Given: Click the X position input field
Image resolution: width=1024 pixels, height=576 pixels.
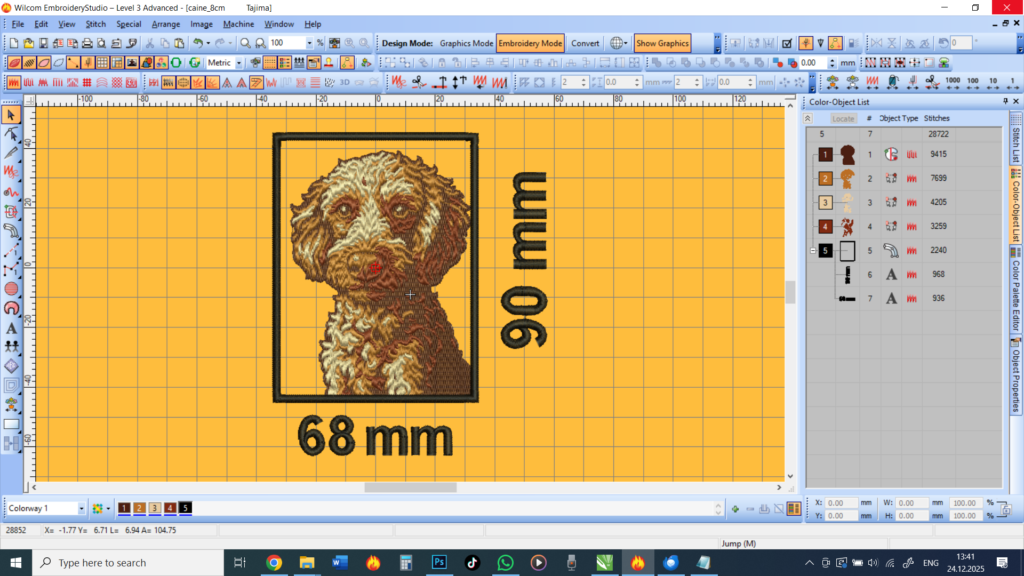Looking at the screenshot, I should tap(841, 503).
